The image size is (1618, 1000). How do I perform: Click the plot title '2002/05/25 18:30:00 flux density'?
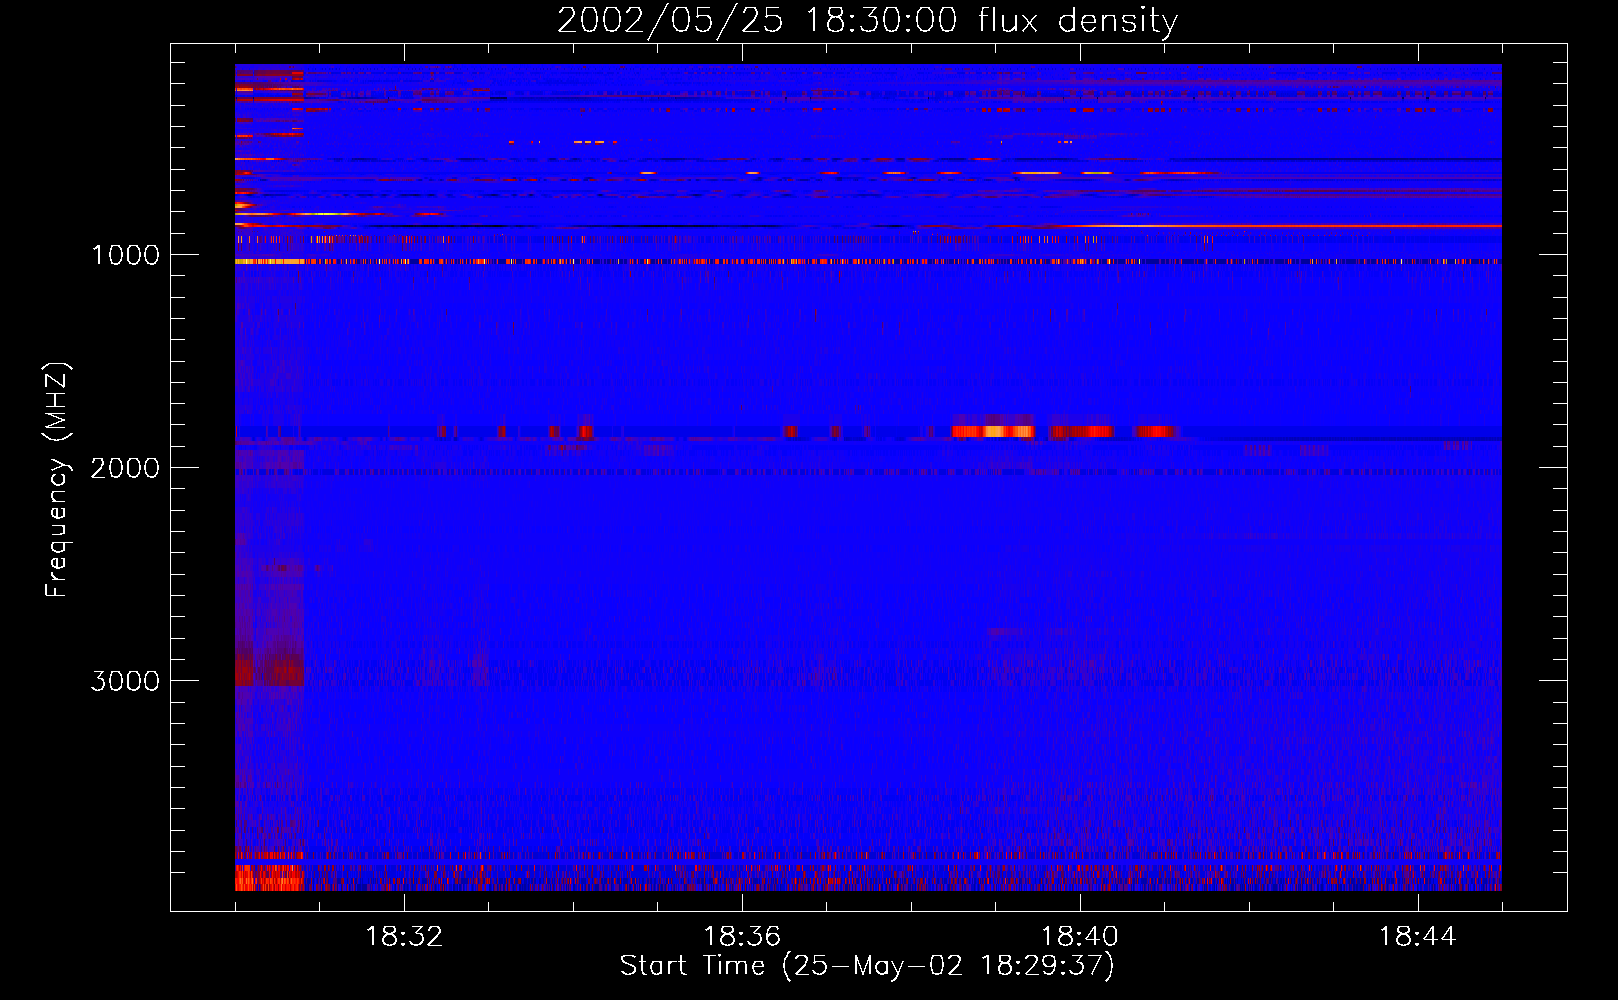(867, 20)
